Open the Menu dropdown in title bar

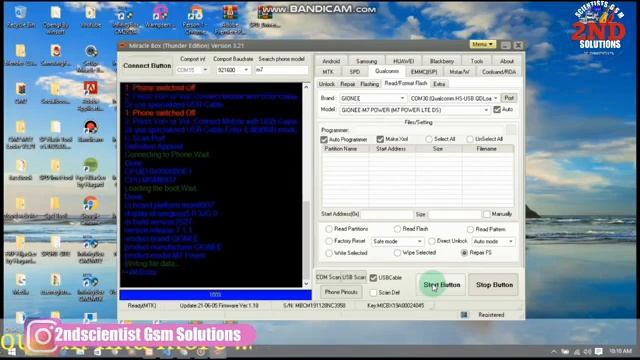(483, 44)
